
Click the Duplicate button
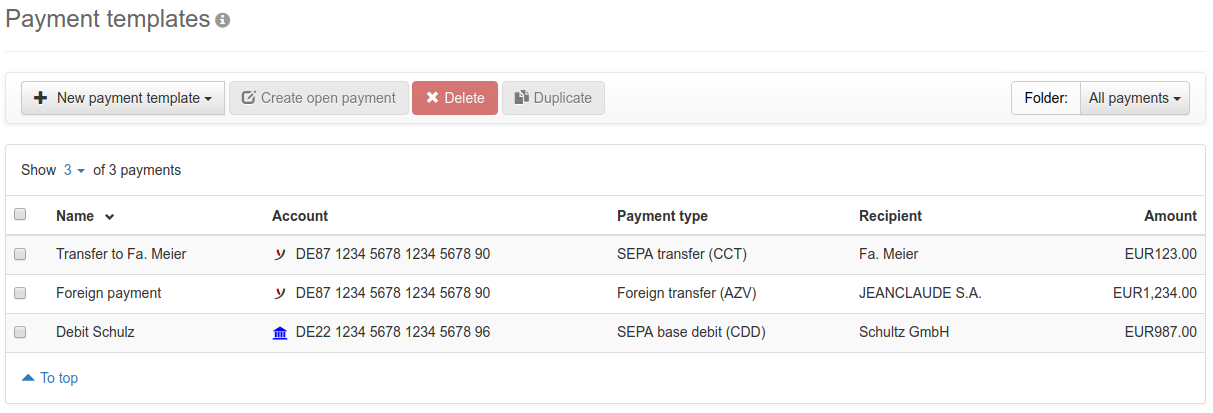pos(553,98)
